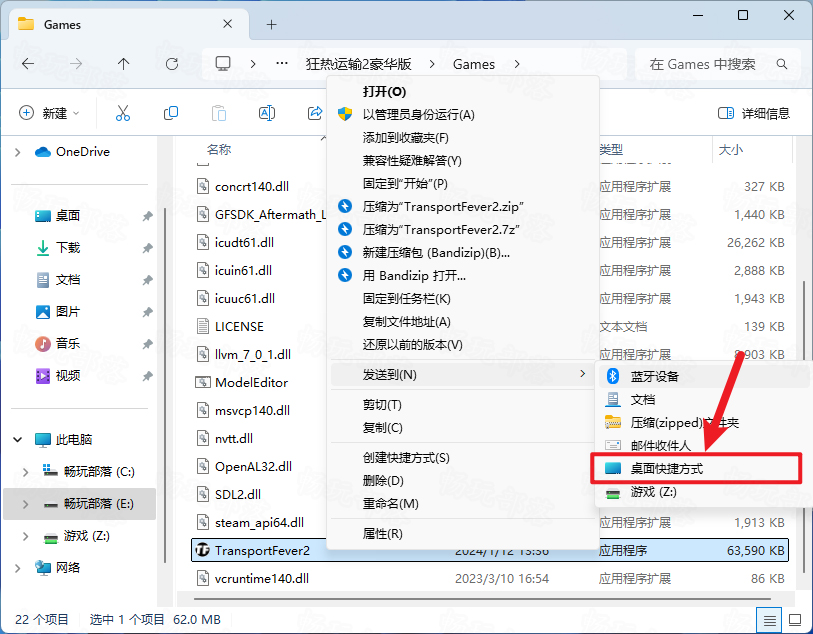
Task: Select the ModelEditor file
Action: [x=251, y=383]
